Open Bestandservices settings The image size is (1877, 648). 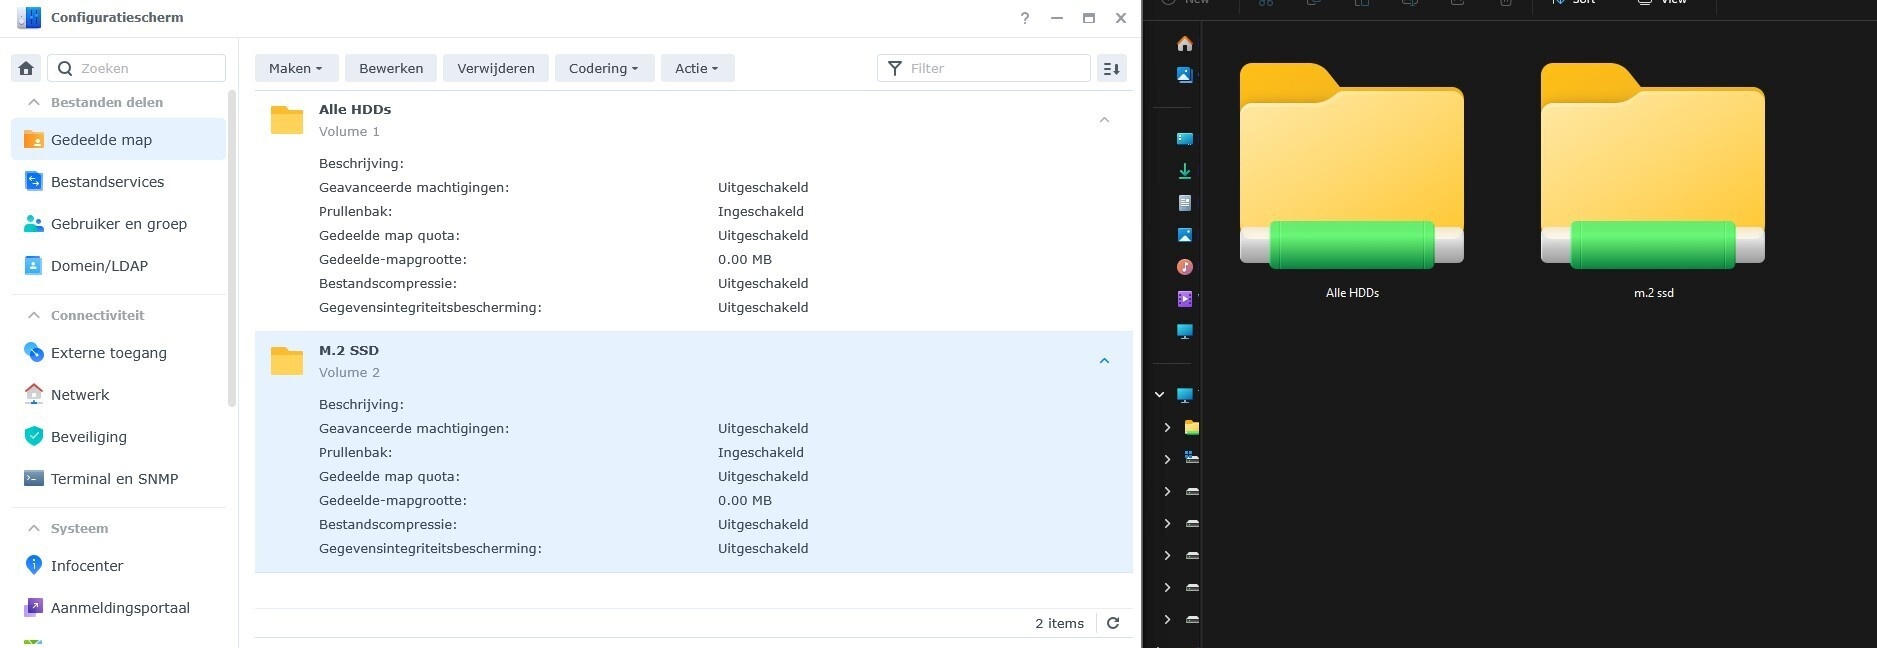click(118, 182)
